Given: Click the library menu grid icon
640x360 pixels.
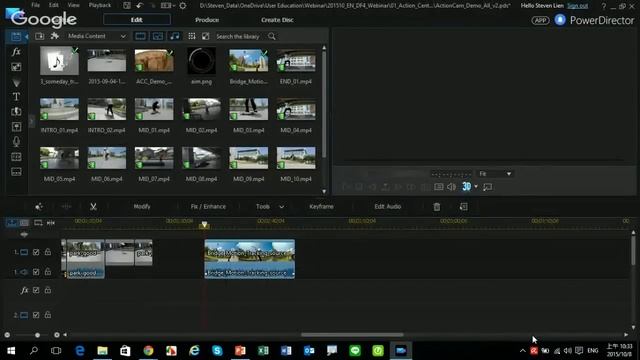Looking at the screenshot, I should coord(191,36).
